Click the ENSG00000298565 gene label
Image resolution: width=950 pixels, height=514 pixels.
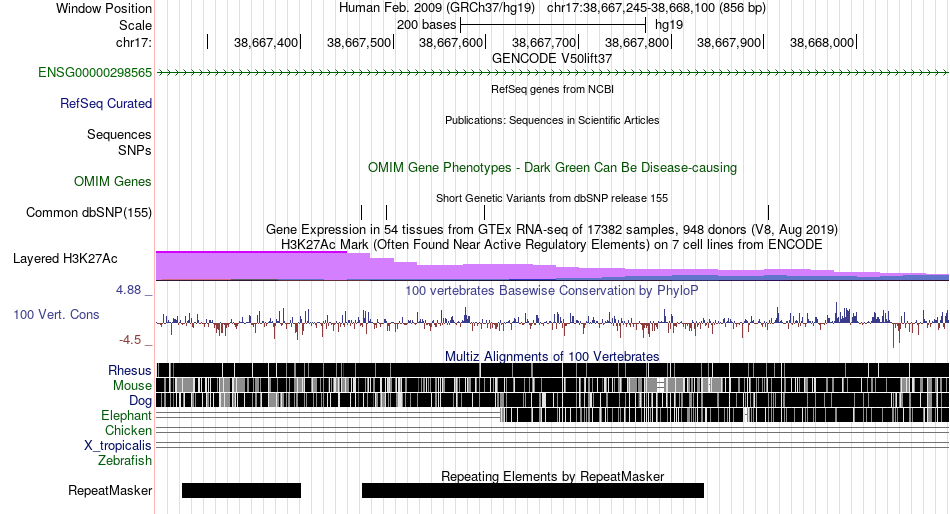coord(95,73)
